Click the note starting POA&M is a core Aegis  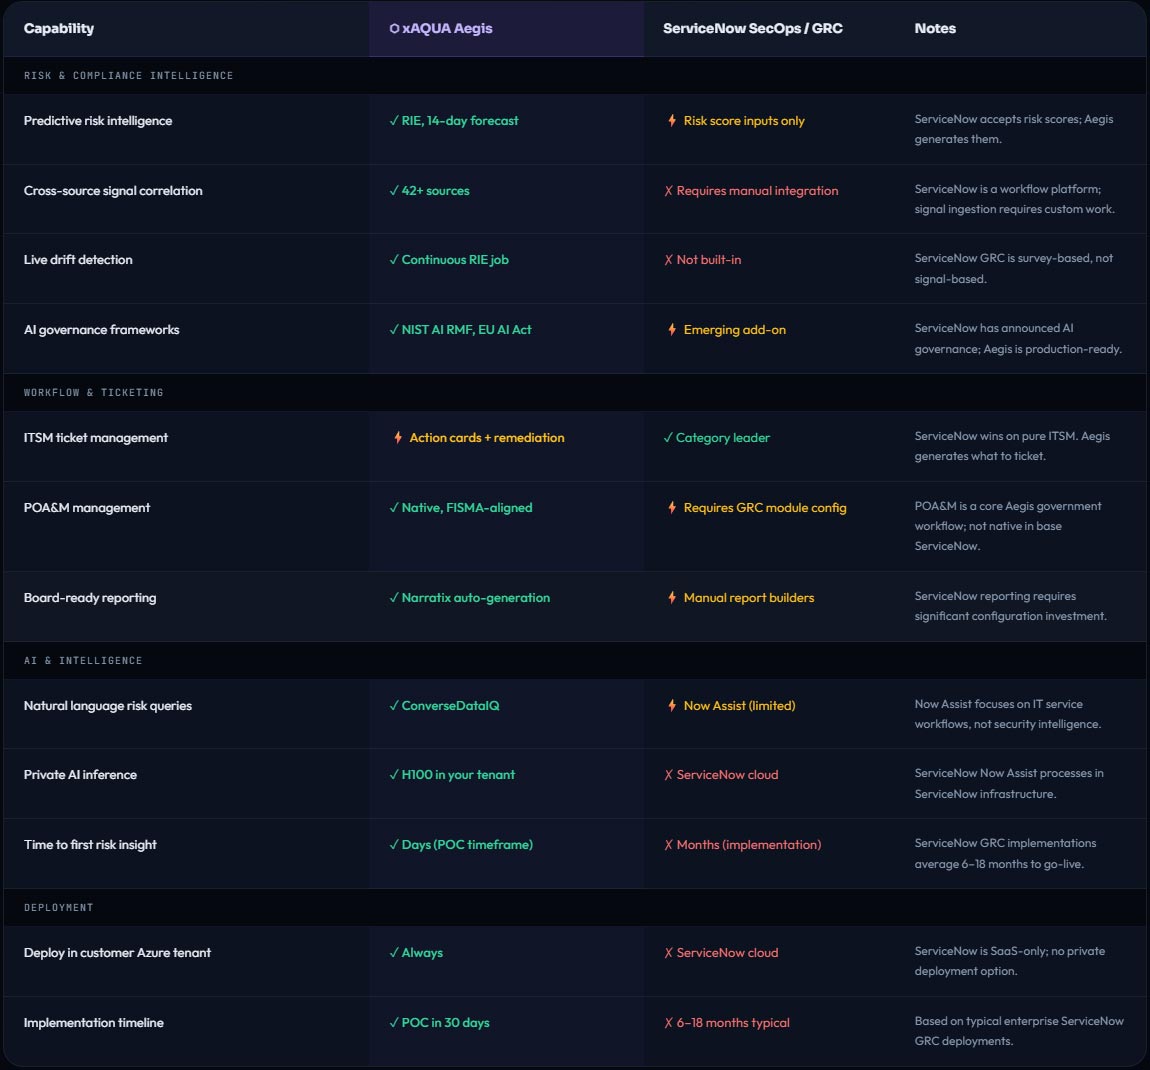[x=1008, y=526]
